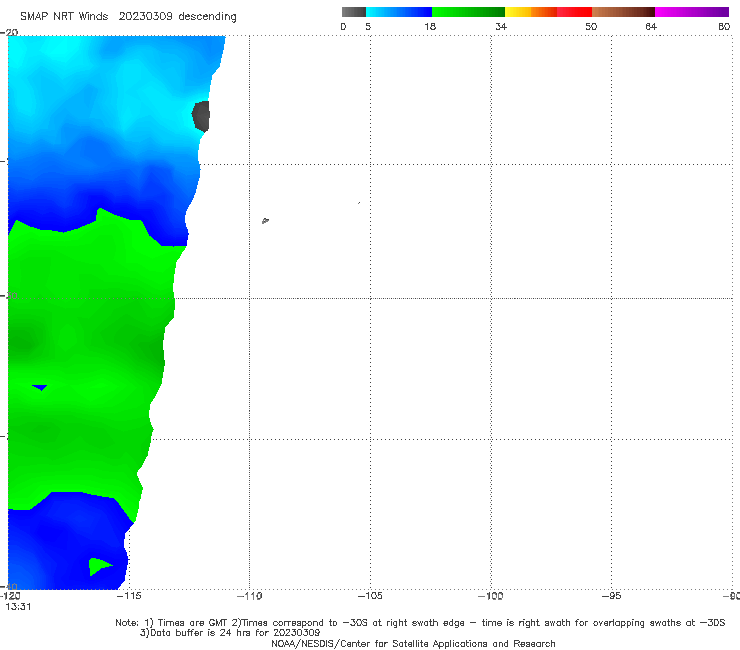Click the title text SMAP NRT Winds
The image size is (740, 650).
(64, 16)
